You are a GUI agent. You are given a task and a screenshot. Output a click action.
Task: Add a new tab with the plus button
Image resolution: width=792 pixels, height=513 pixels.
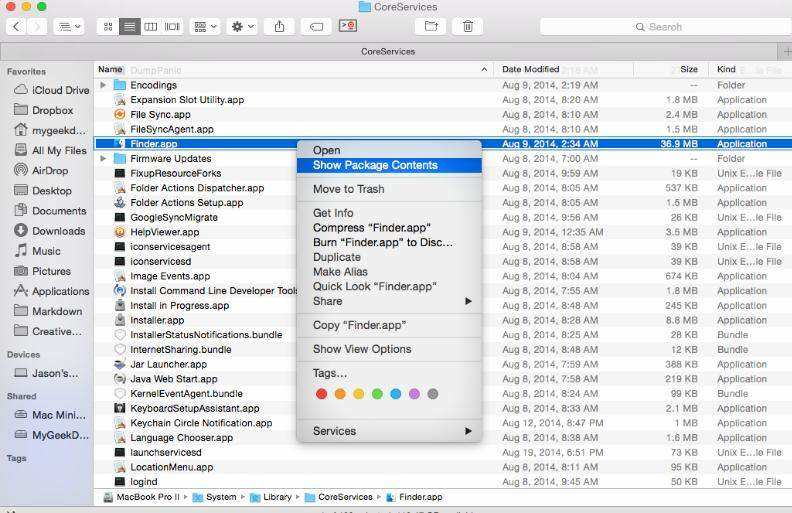(785, 52)
